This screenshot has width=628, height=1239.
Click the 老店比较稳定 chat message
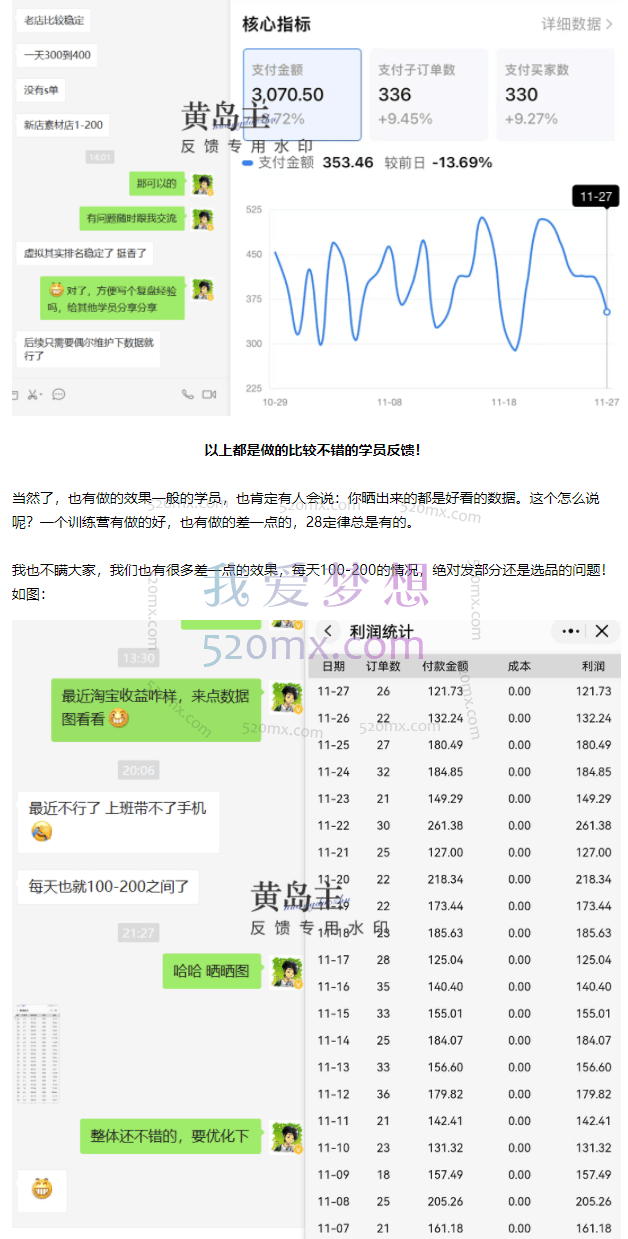click(x=54, y=20)
